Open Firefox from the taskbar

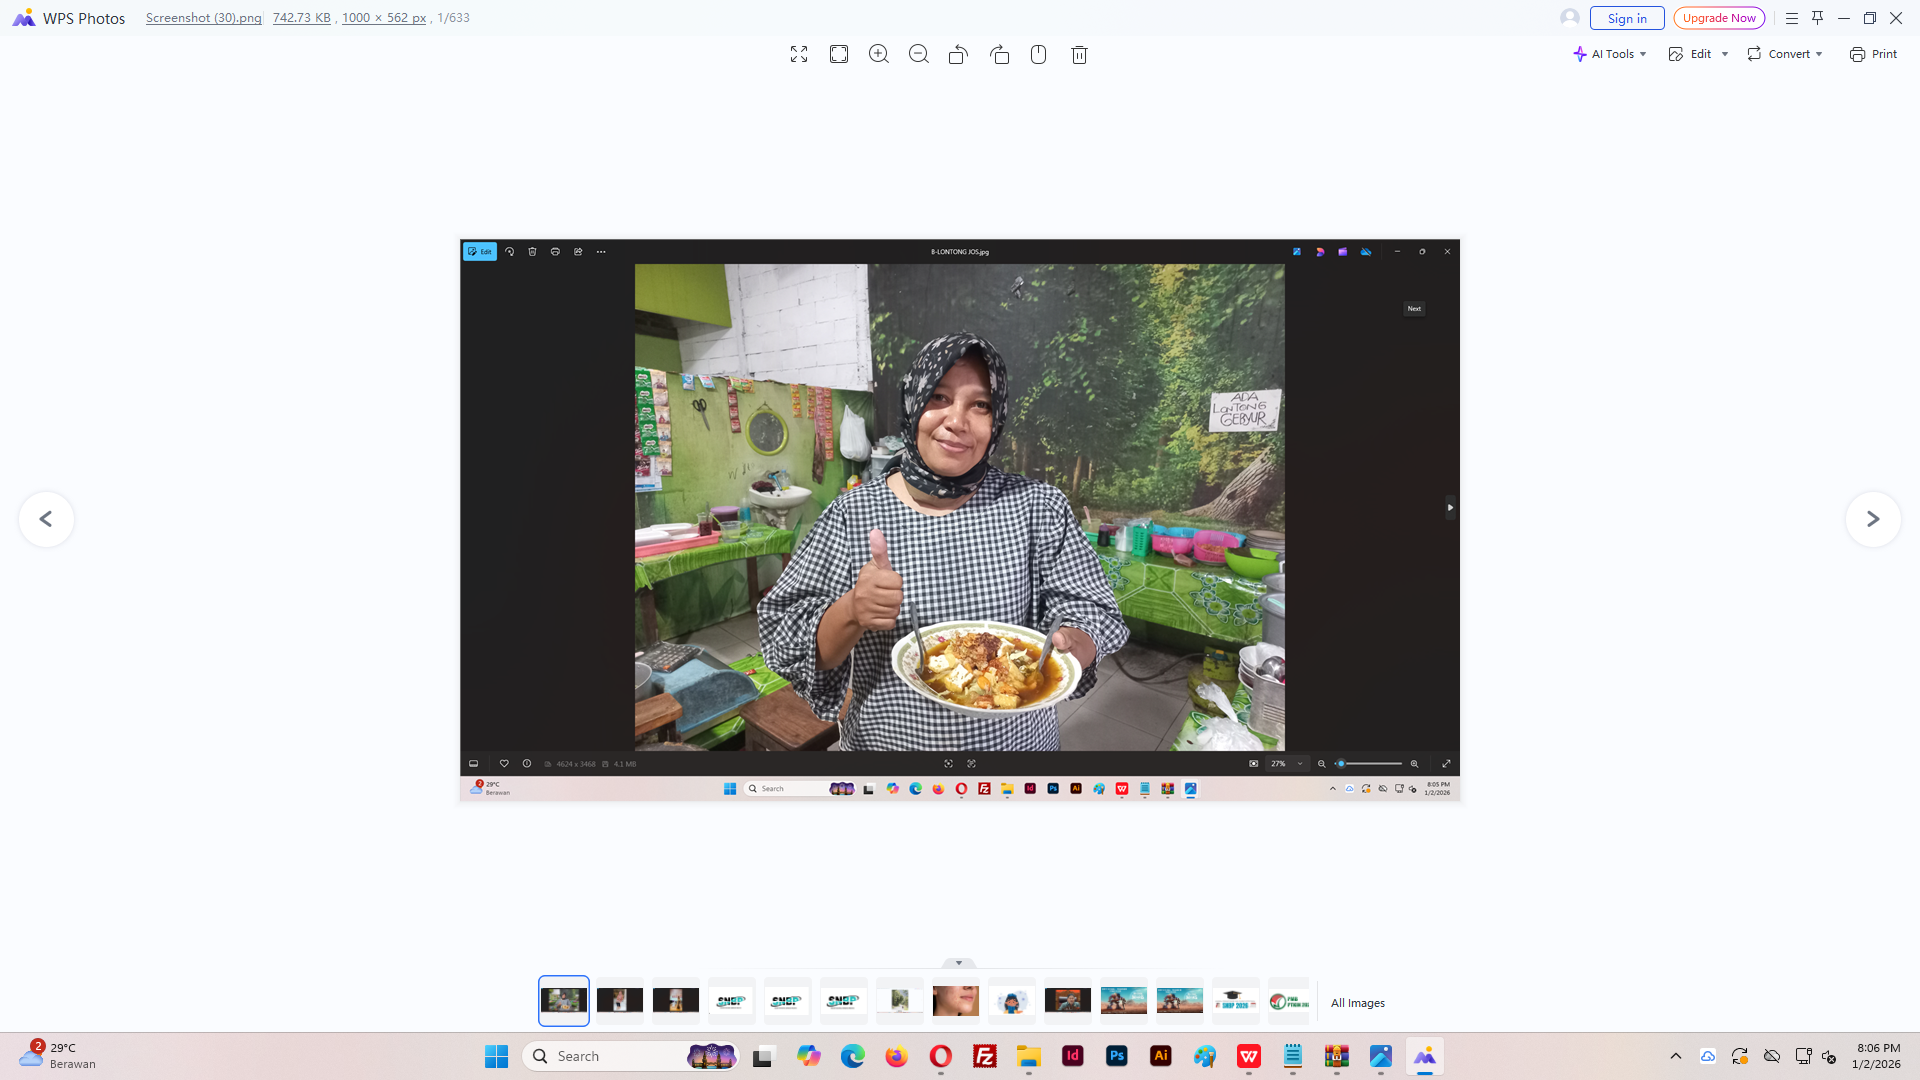click(x=897, y=1056)
